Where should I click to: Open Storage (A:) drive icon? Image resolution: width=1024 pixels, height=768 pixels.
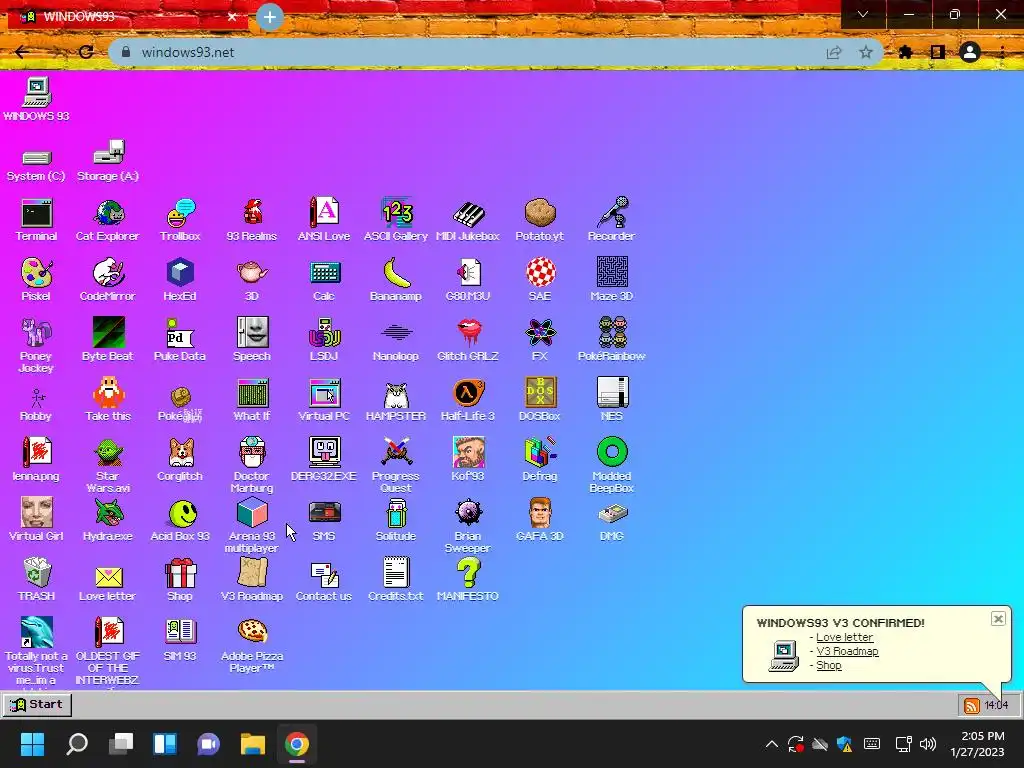(x=108, y=161)
